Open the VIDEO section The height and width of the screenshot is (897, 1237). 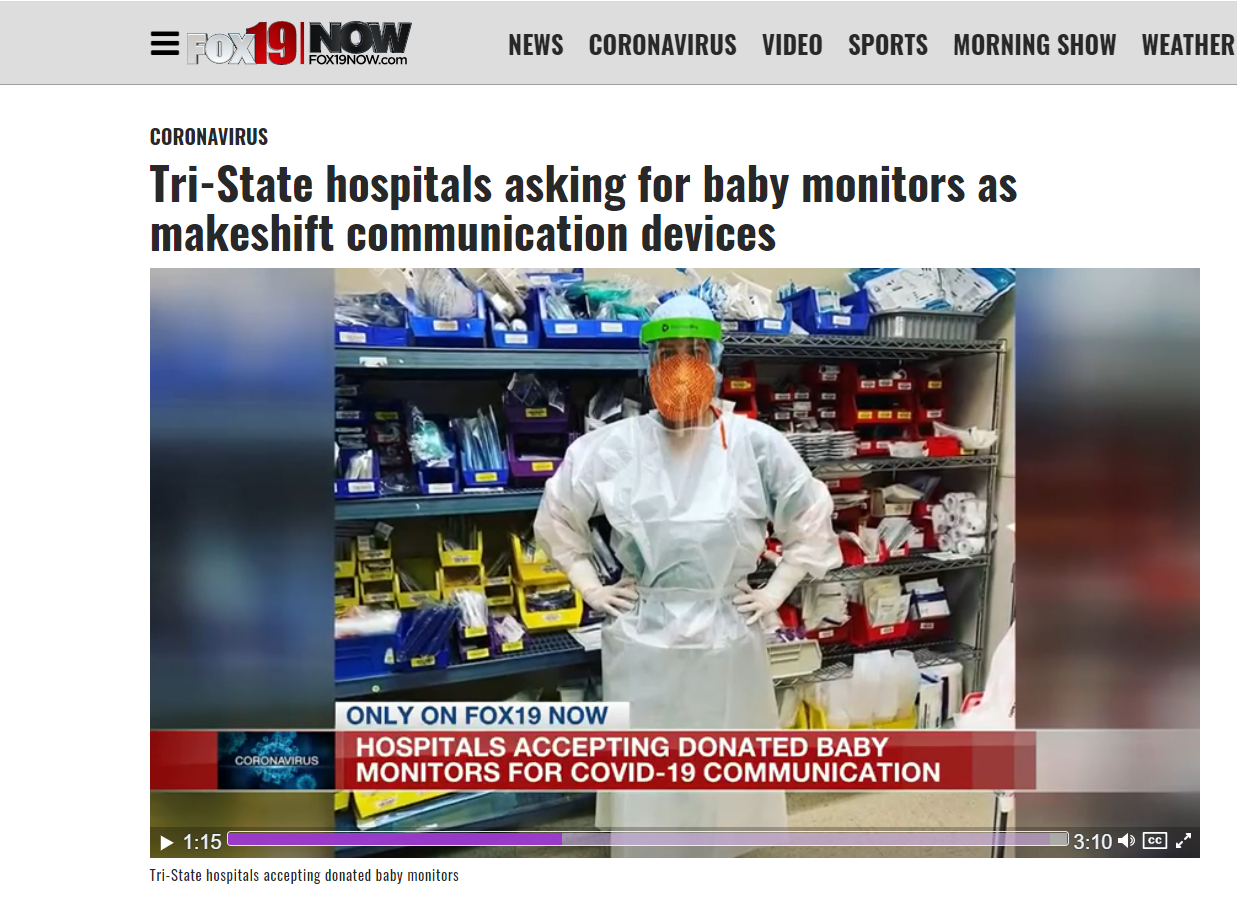click(x=792, y=45)
